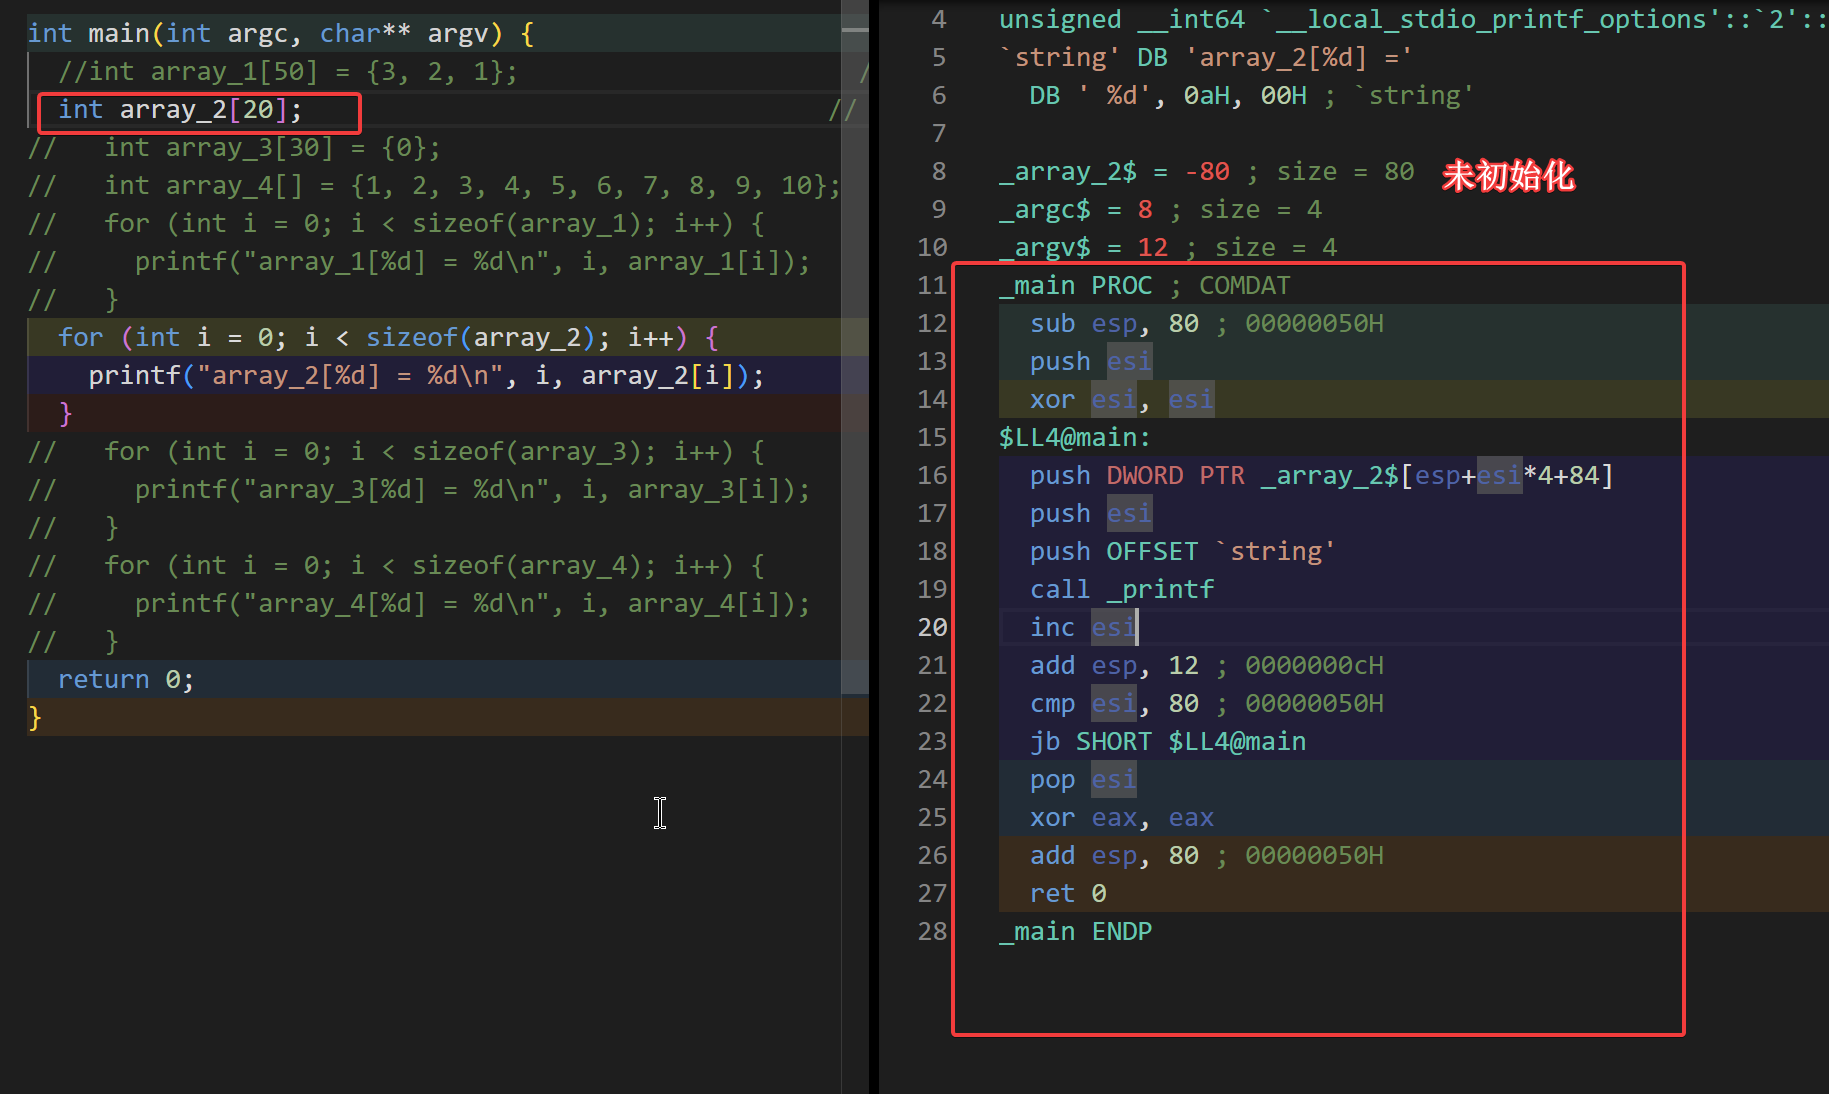1829x1094 pixels.
Task: Click the xor eax, eax instruction
Action: point(1121,817)
